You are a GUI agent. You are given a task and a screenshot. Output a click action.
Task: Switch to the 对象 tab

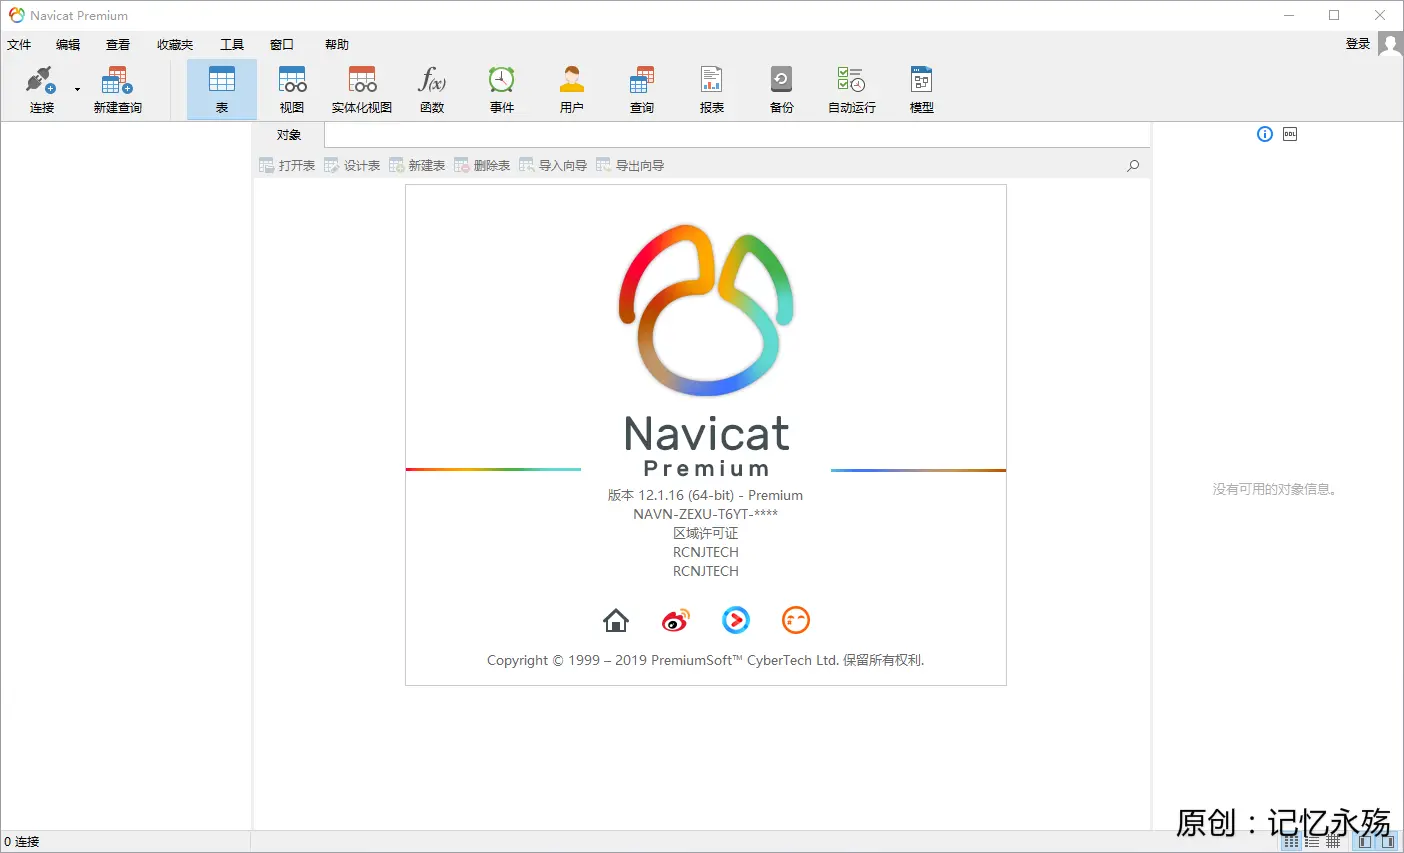(x=289, y=135)
